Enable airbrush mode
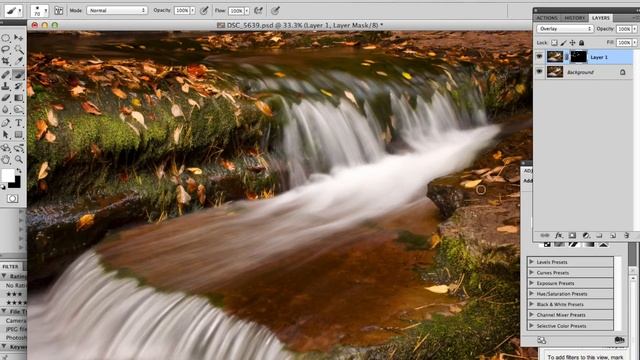 (258, 11)
